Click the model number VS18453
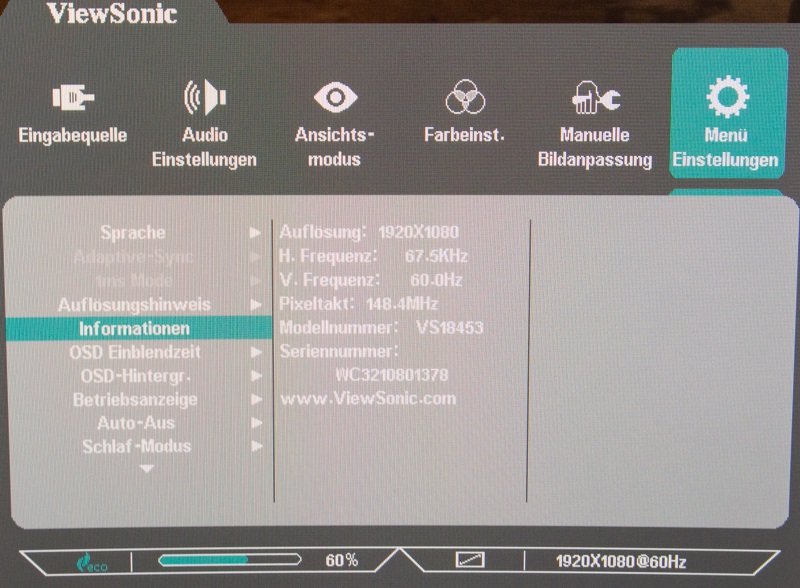Image resolution: width=800 pixels, height=588 pixels. [x=449, y=327]
